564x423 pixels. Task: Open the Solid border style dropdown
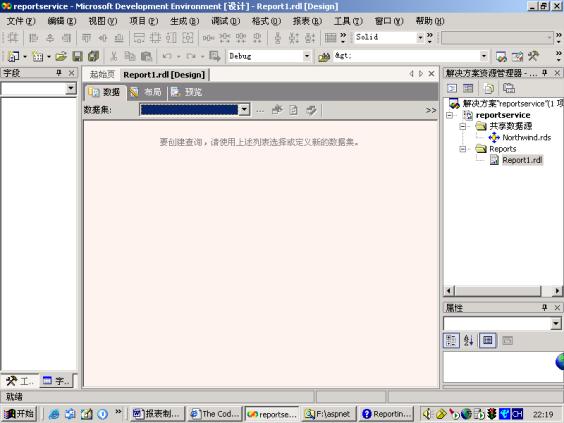420,37
